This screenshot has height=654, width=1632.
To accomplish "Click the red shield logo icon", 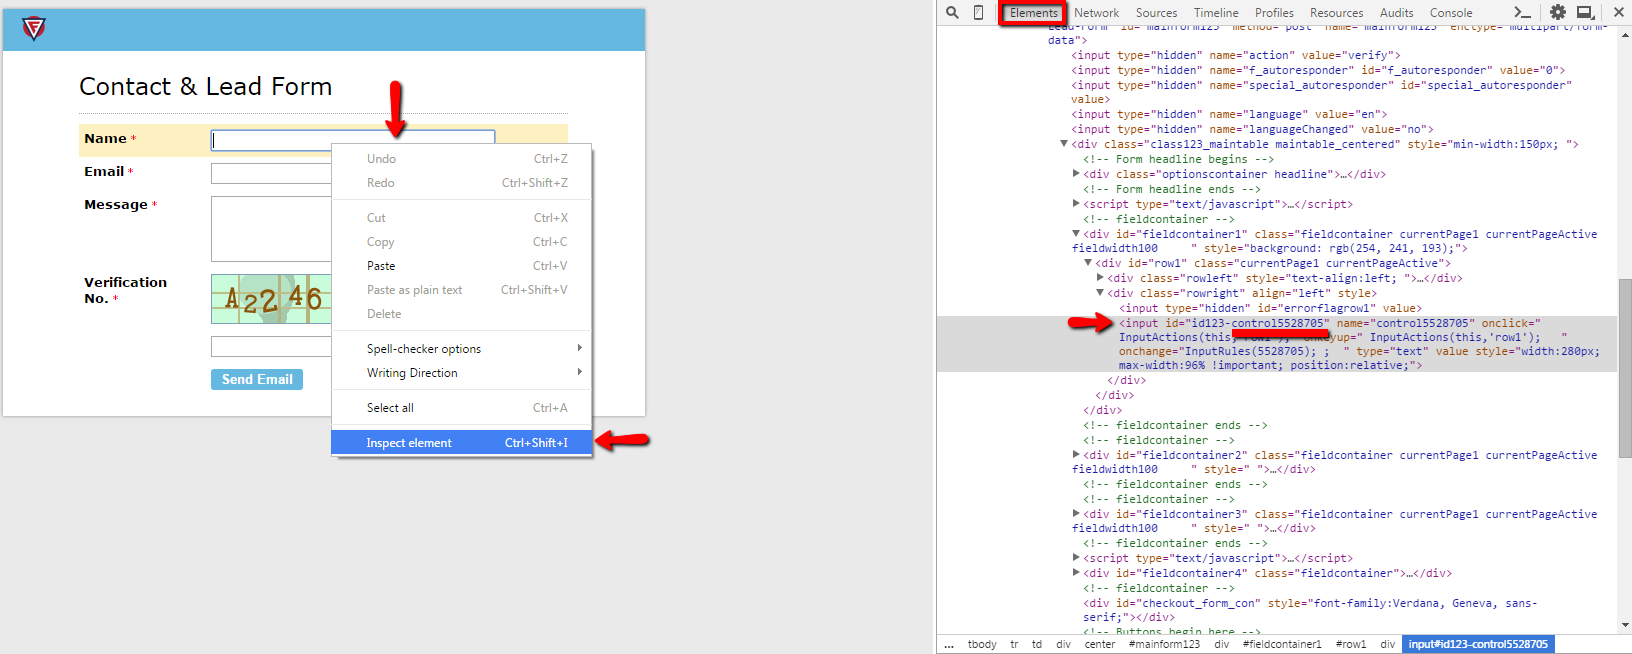I will coord(34,29).
